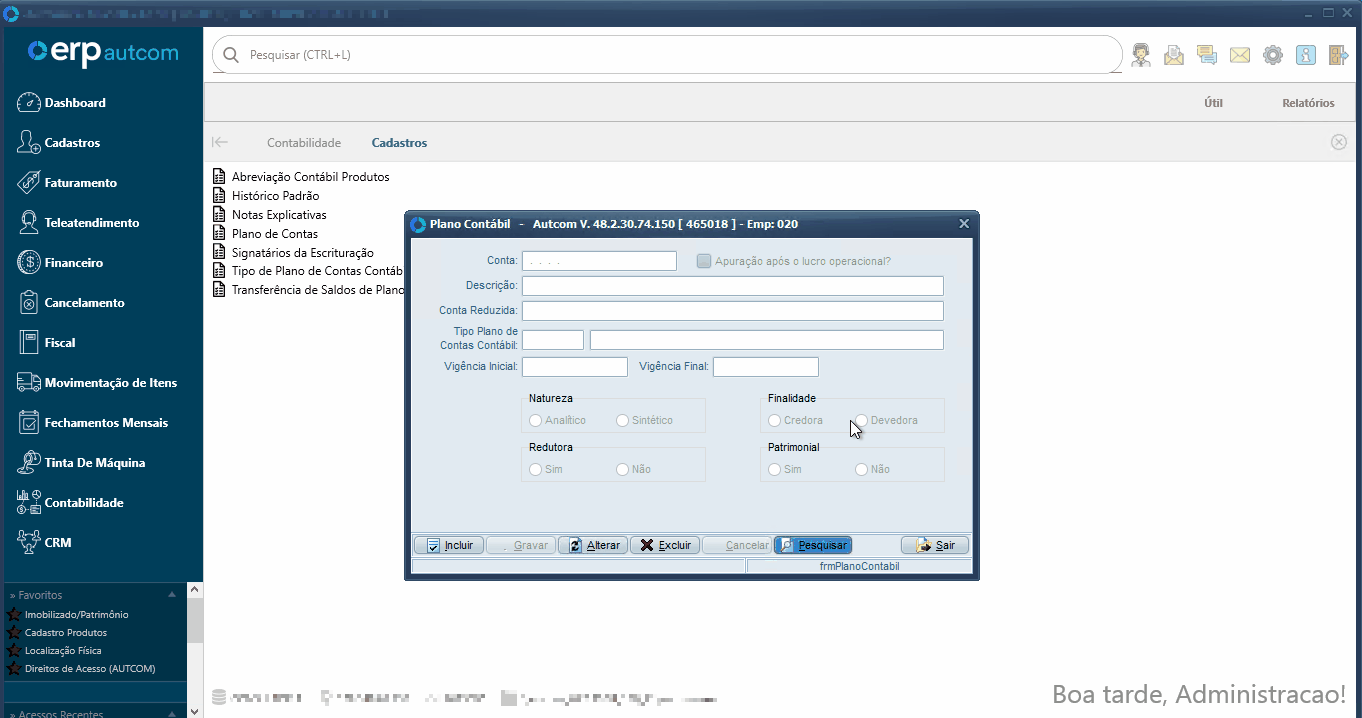Screen dimensions: 1362x718
Task: Open Histórico Padrão document entry
Action: (266, 196)
